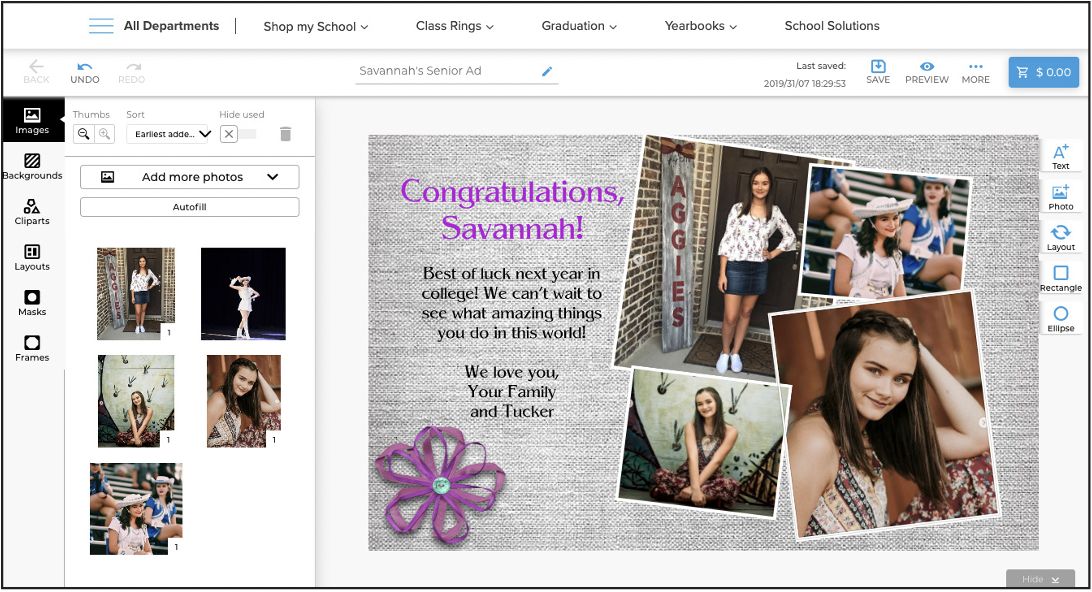
Task: Open the Sort dropdown 'Earliest added'
Action: point(169,134)
